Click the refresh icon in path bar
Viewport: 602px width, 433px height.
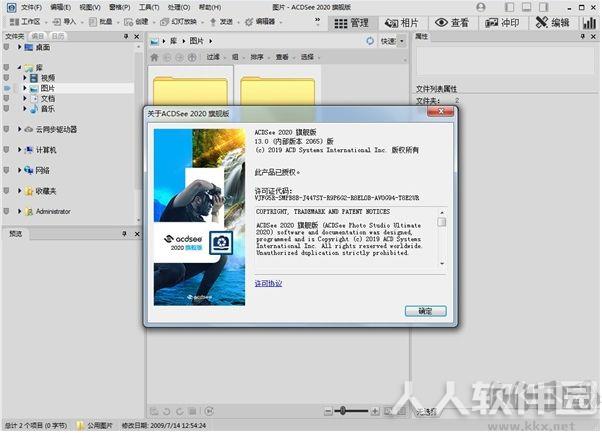370,41
